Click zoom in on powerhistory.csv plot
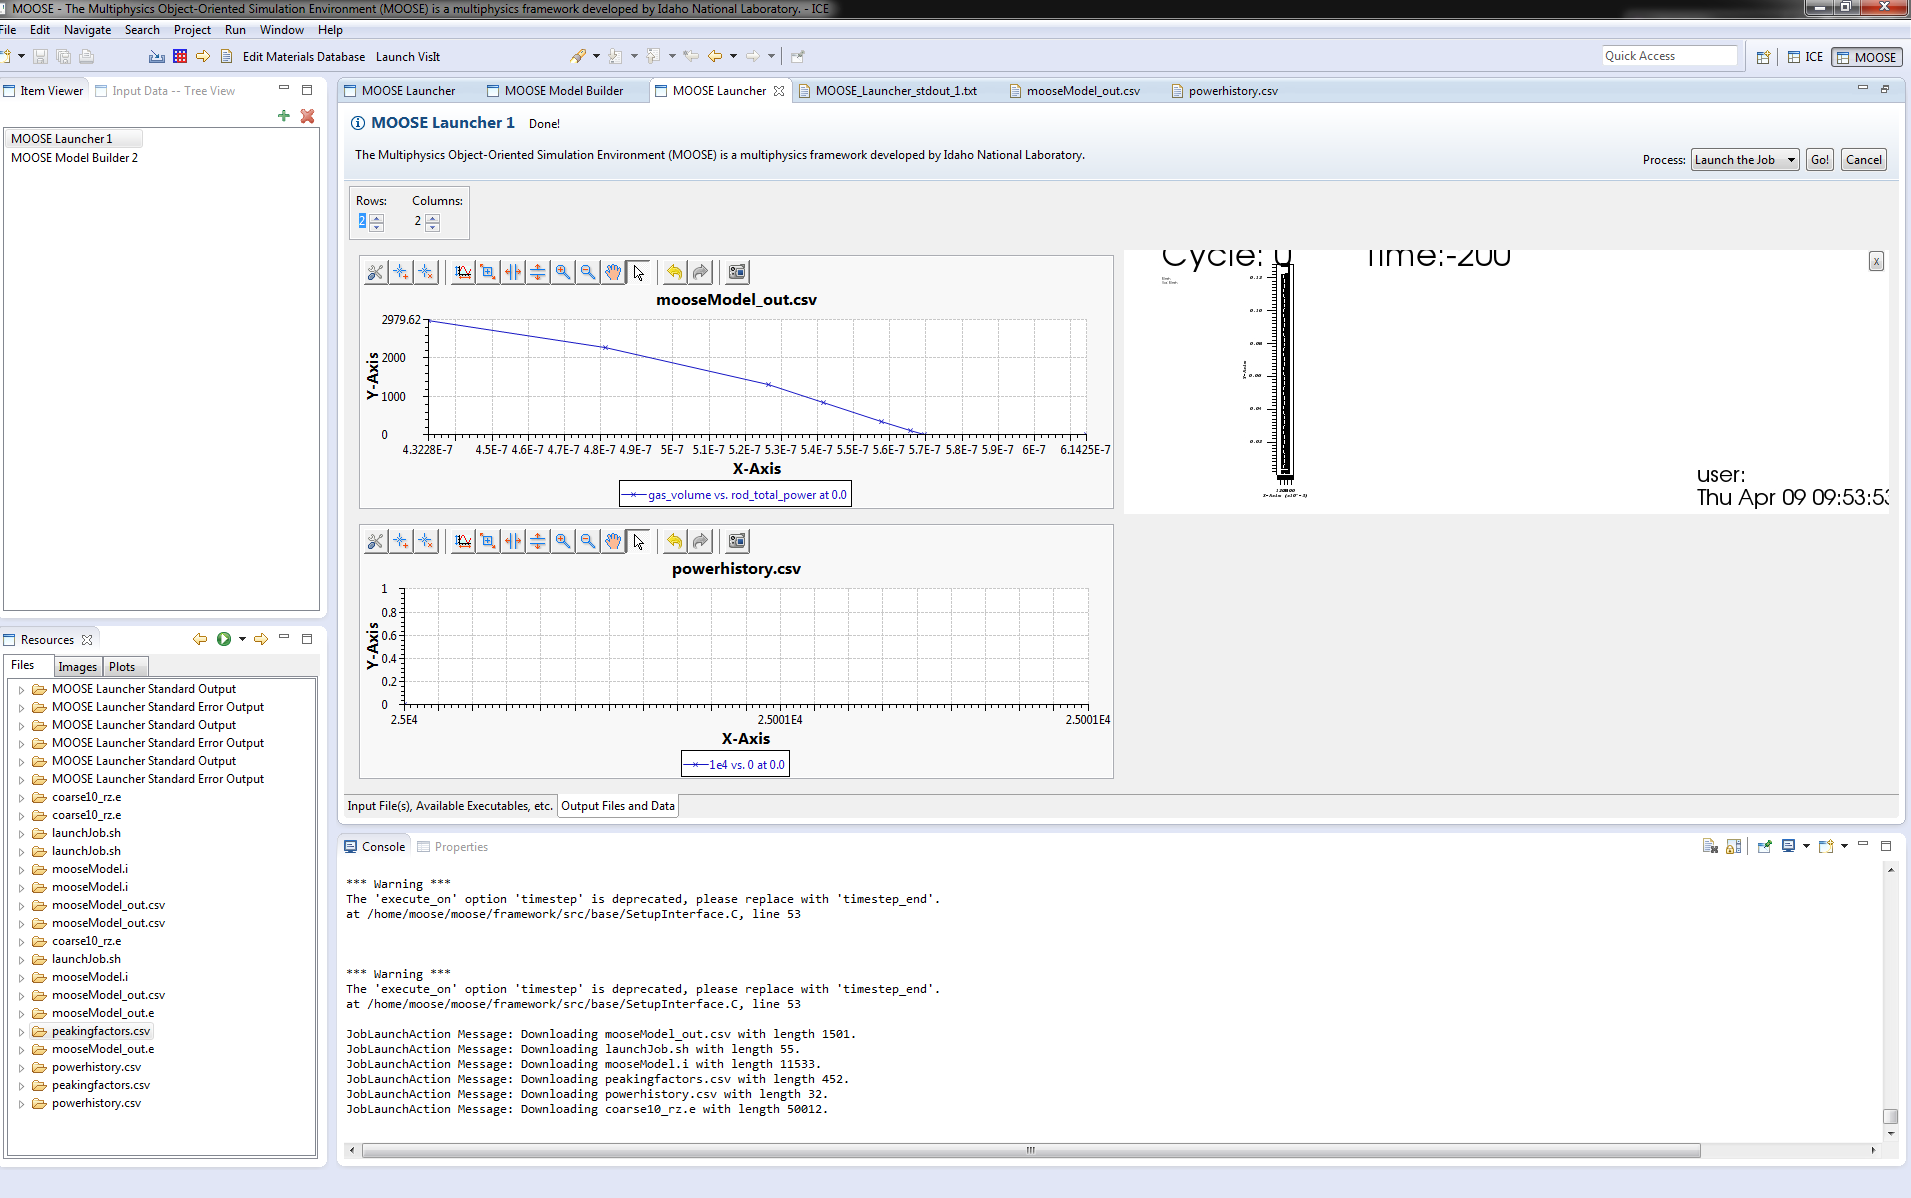The width and height of the screenshot is (1911, 1198). click(x=563, y=541)
